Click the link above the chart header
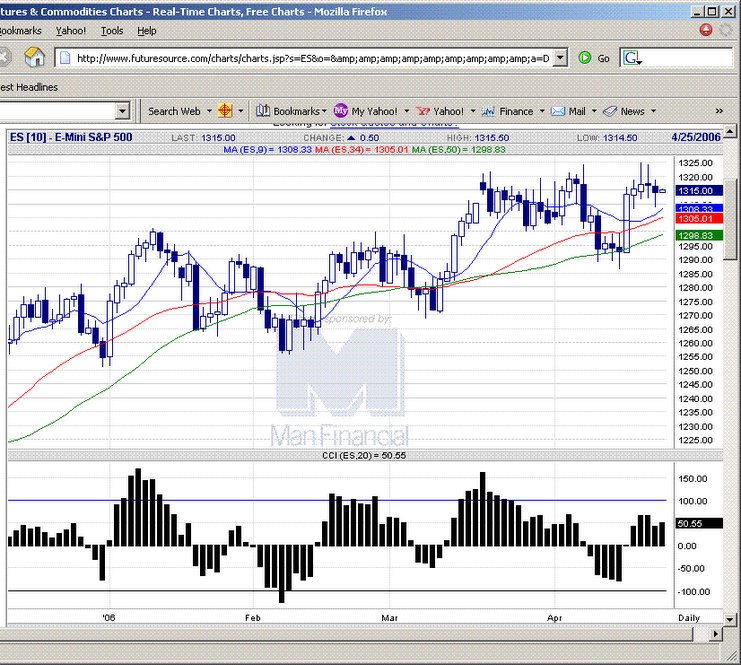Viewport: 741px width, 665px height. (x=394, y=124)
